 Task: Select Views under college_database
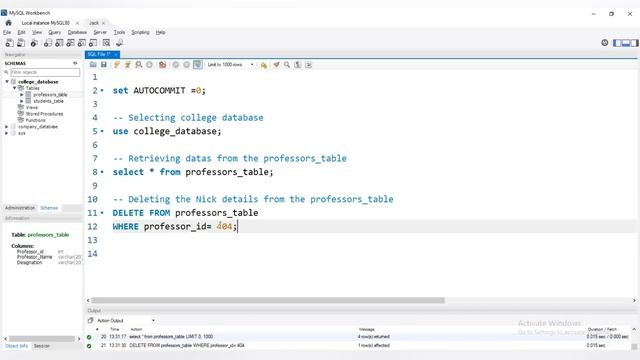click(31, 107)
